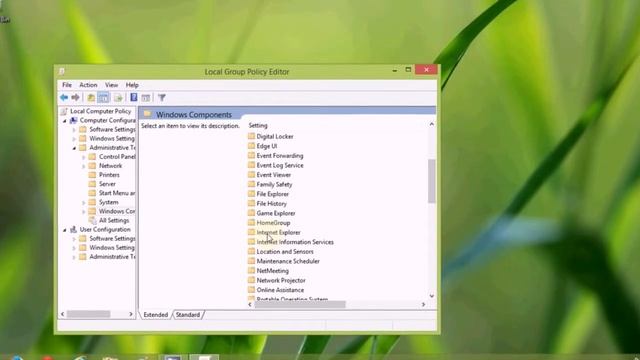This screenshot has width=640, height=360.
Task: Collapse Administrative Templates under Computer Configuration
Action: click(x=74, y=148)
